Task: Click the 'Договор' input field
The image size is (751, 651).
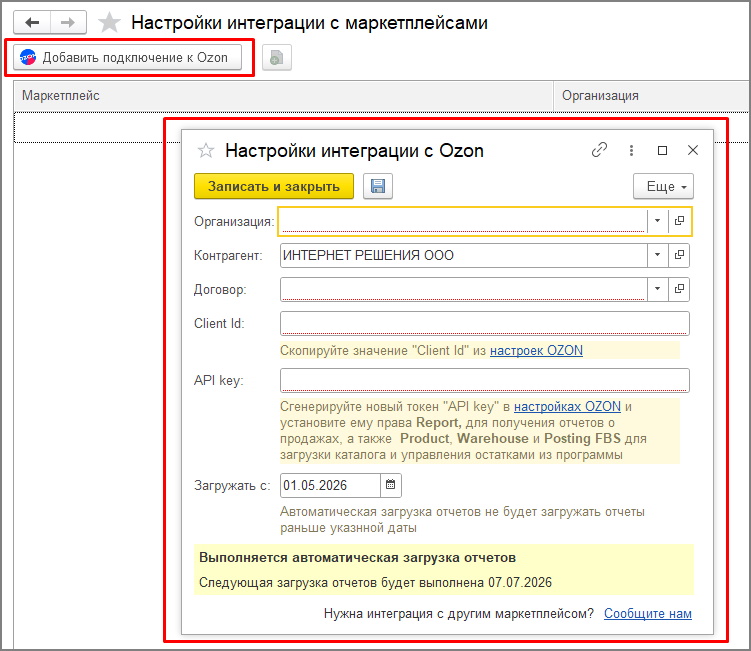Action: [463, 289]
